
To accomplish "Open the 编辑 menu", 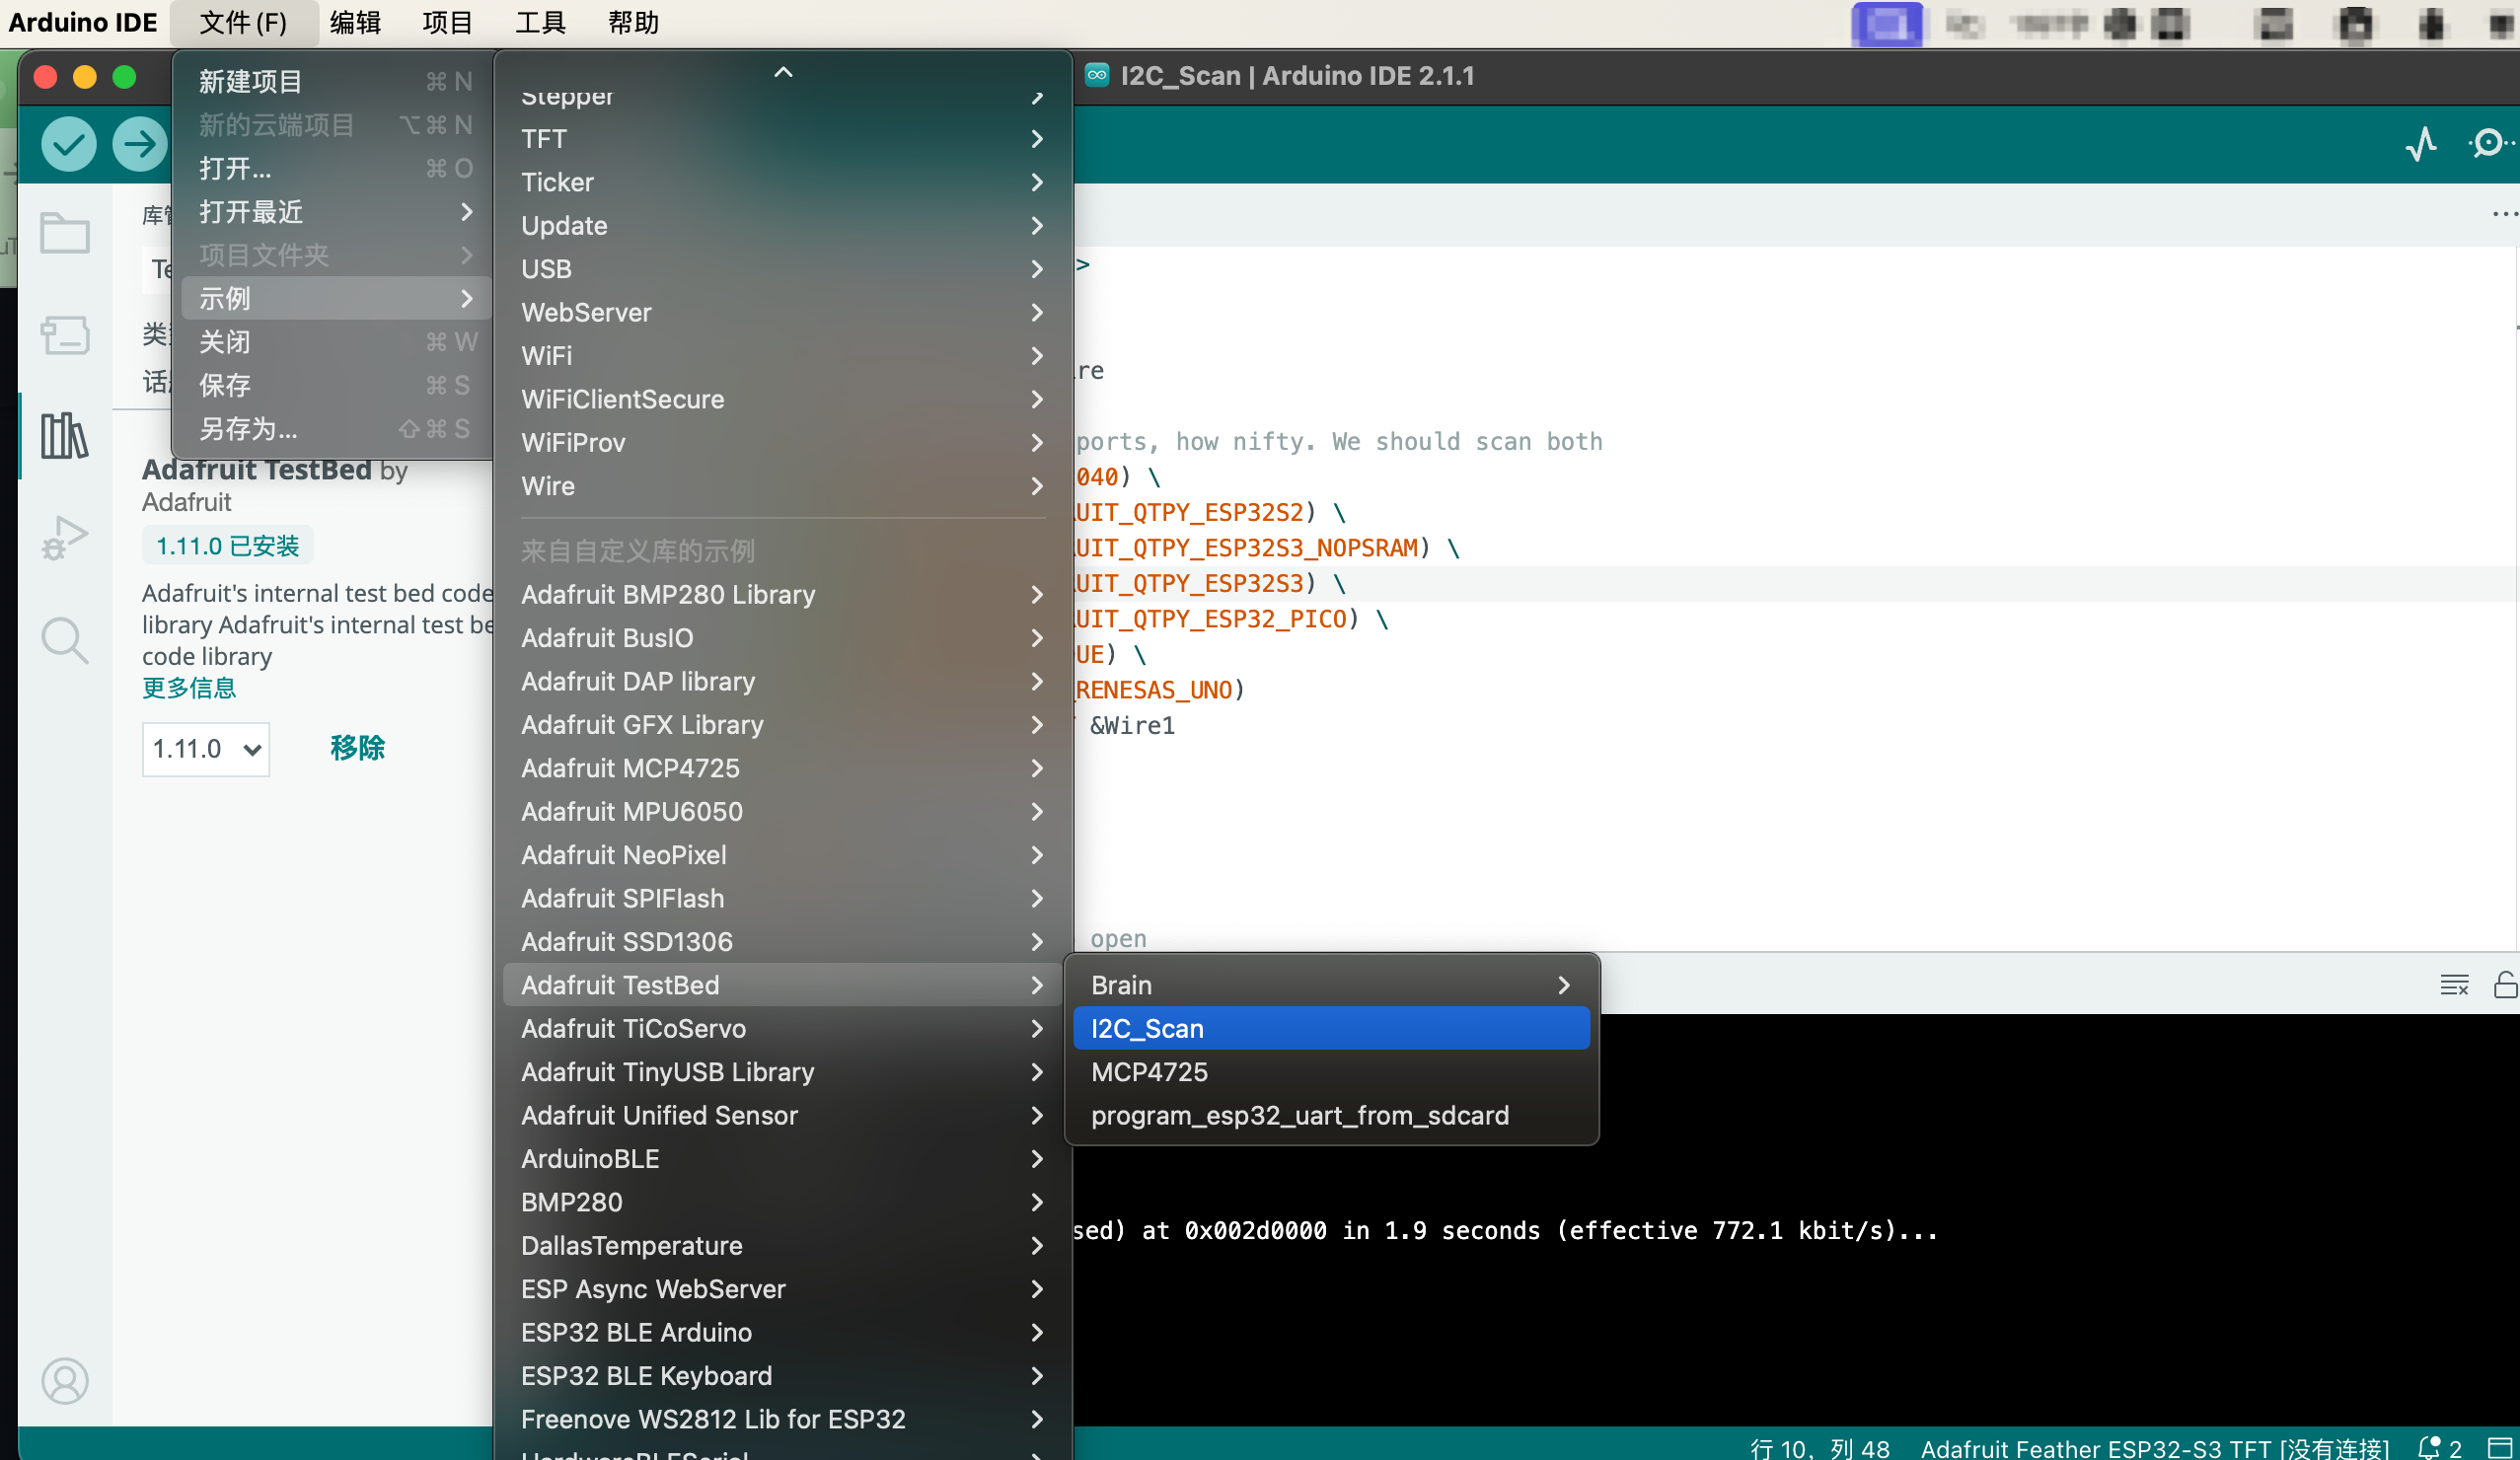I will coord(356,23).
